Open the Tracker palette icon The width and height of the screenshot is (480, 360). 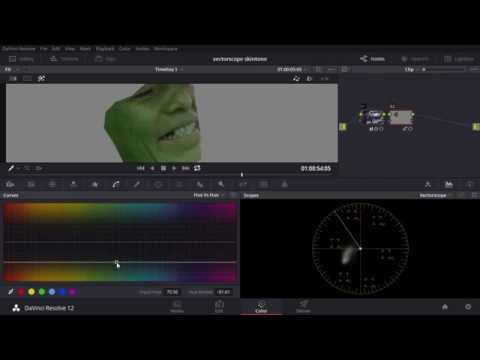pyautogui.click(x=179, y=184)
